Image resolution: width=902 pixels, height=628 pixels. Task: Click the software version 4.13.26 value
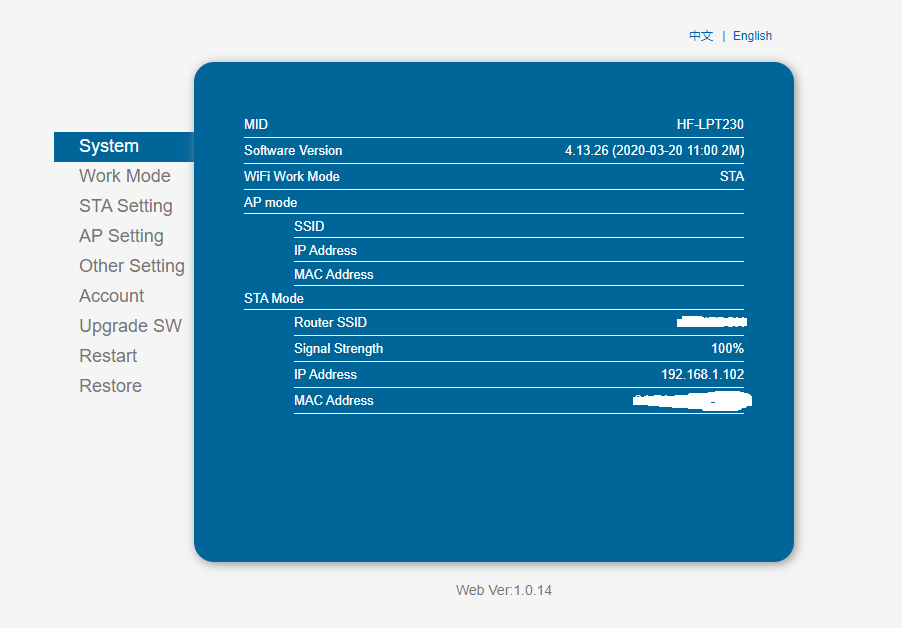(654, 151)
